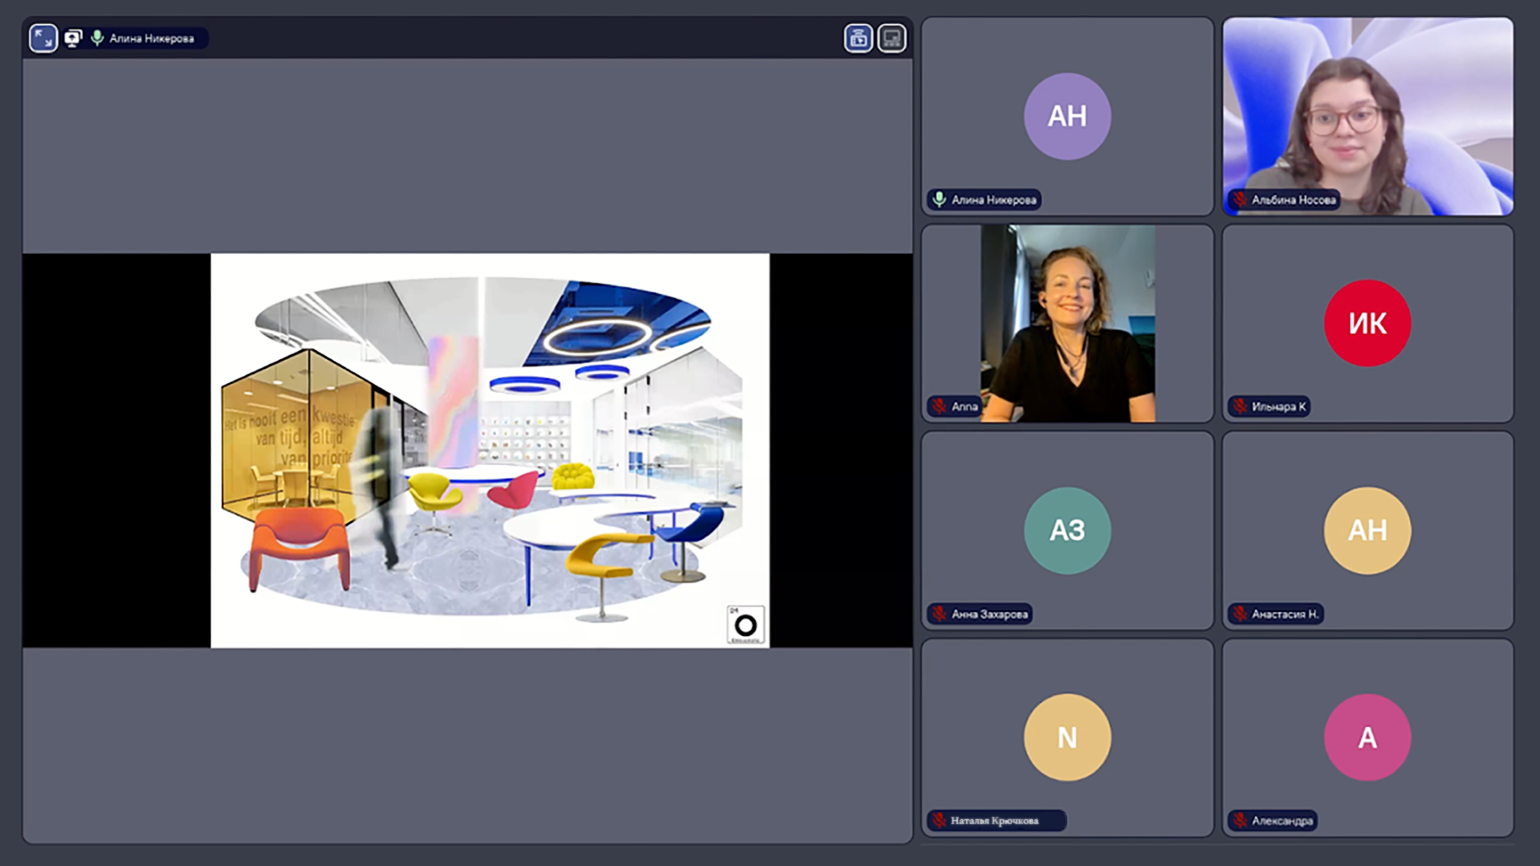1540x866 pixels.
Task: Switch to picture-in-picture layout icon
Action: click(x=858, y=38)
